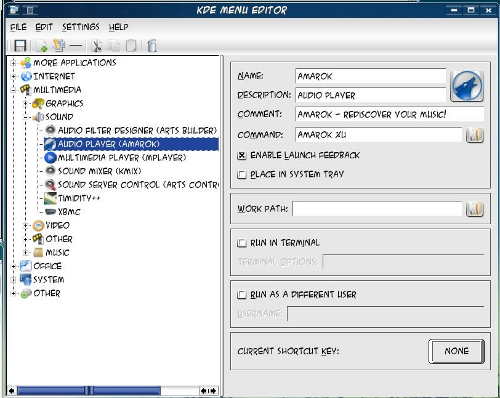Click the More Applications icon in tree
This screenshot has height=398, width=500.
(x=26, y=63)
